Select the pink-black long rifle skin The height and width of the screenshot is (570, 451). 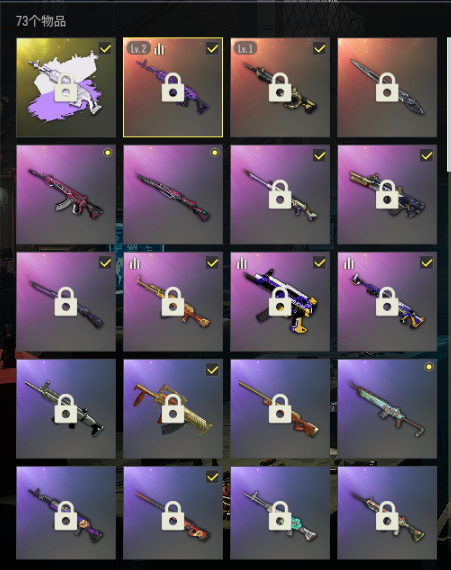(173, 194)
